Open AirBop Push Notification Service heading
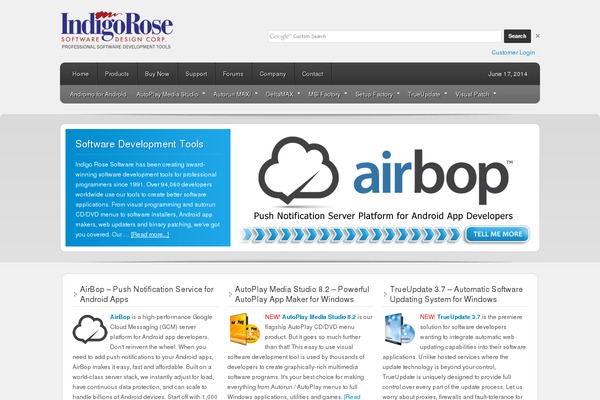This screenshot has width=600, height=400. (147, 294)
